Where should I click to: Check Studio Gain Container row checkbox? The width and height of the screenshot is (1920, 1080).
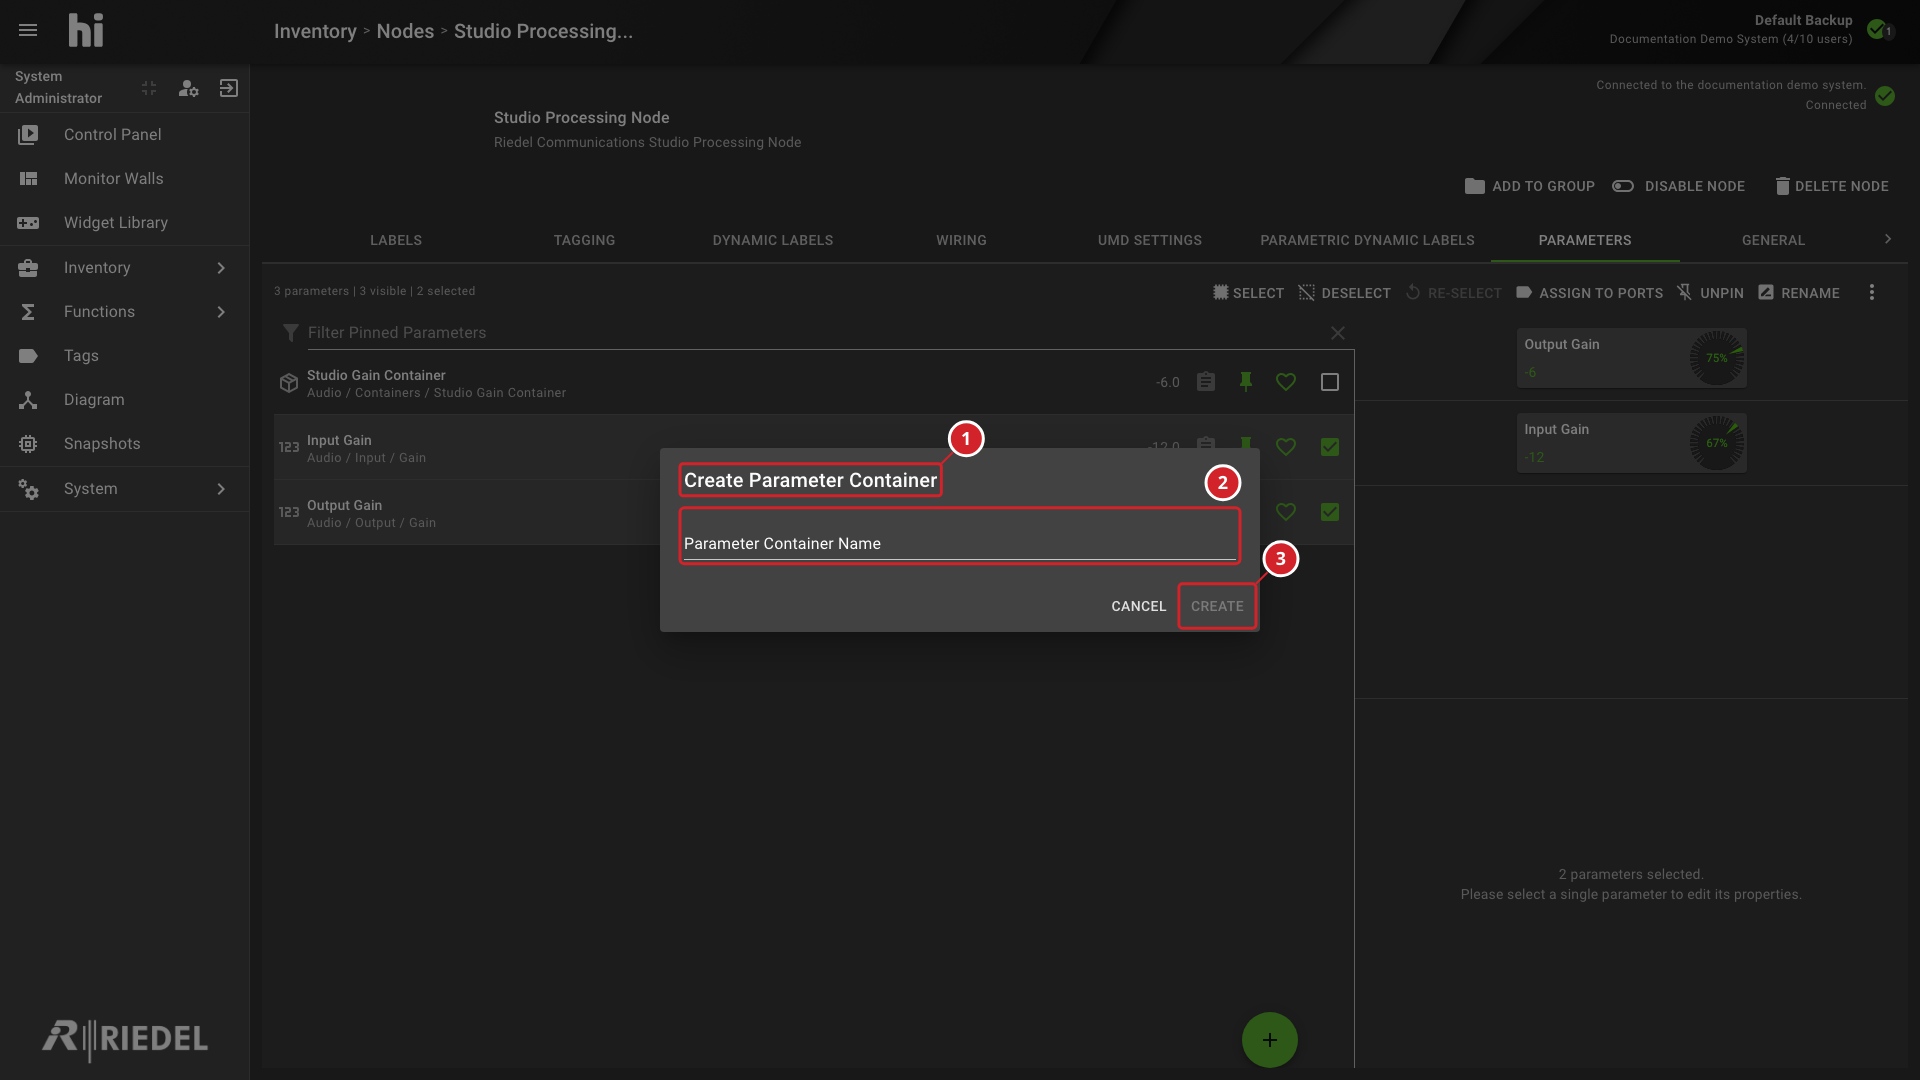(1330, 382)
